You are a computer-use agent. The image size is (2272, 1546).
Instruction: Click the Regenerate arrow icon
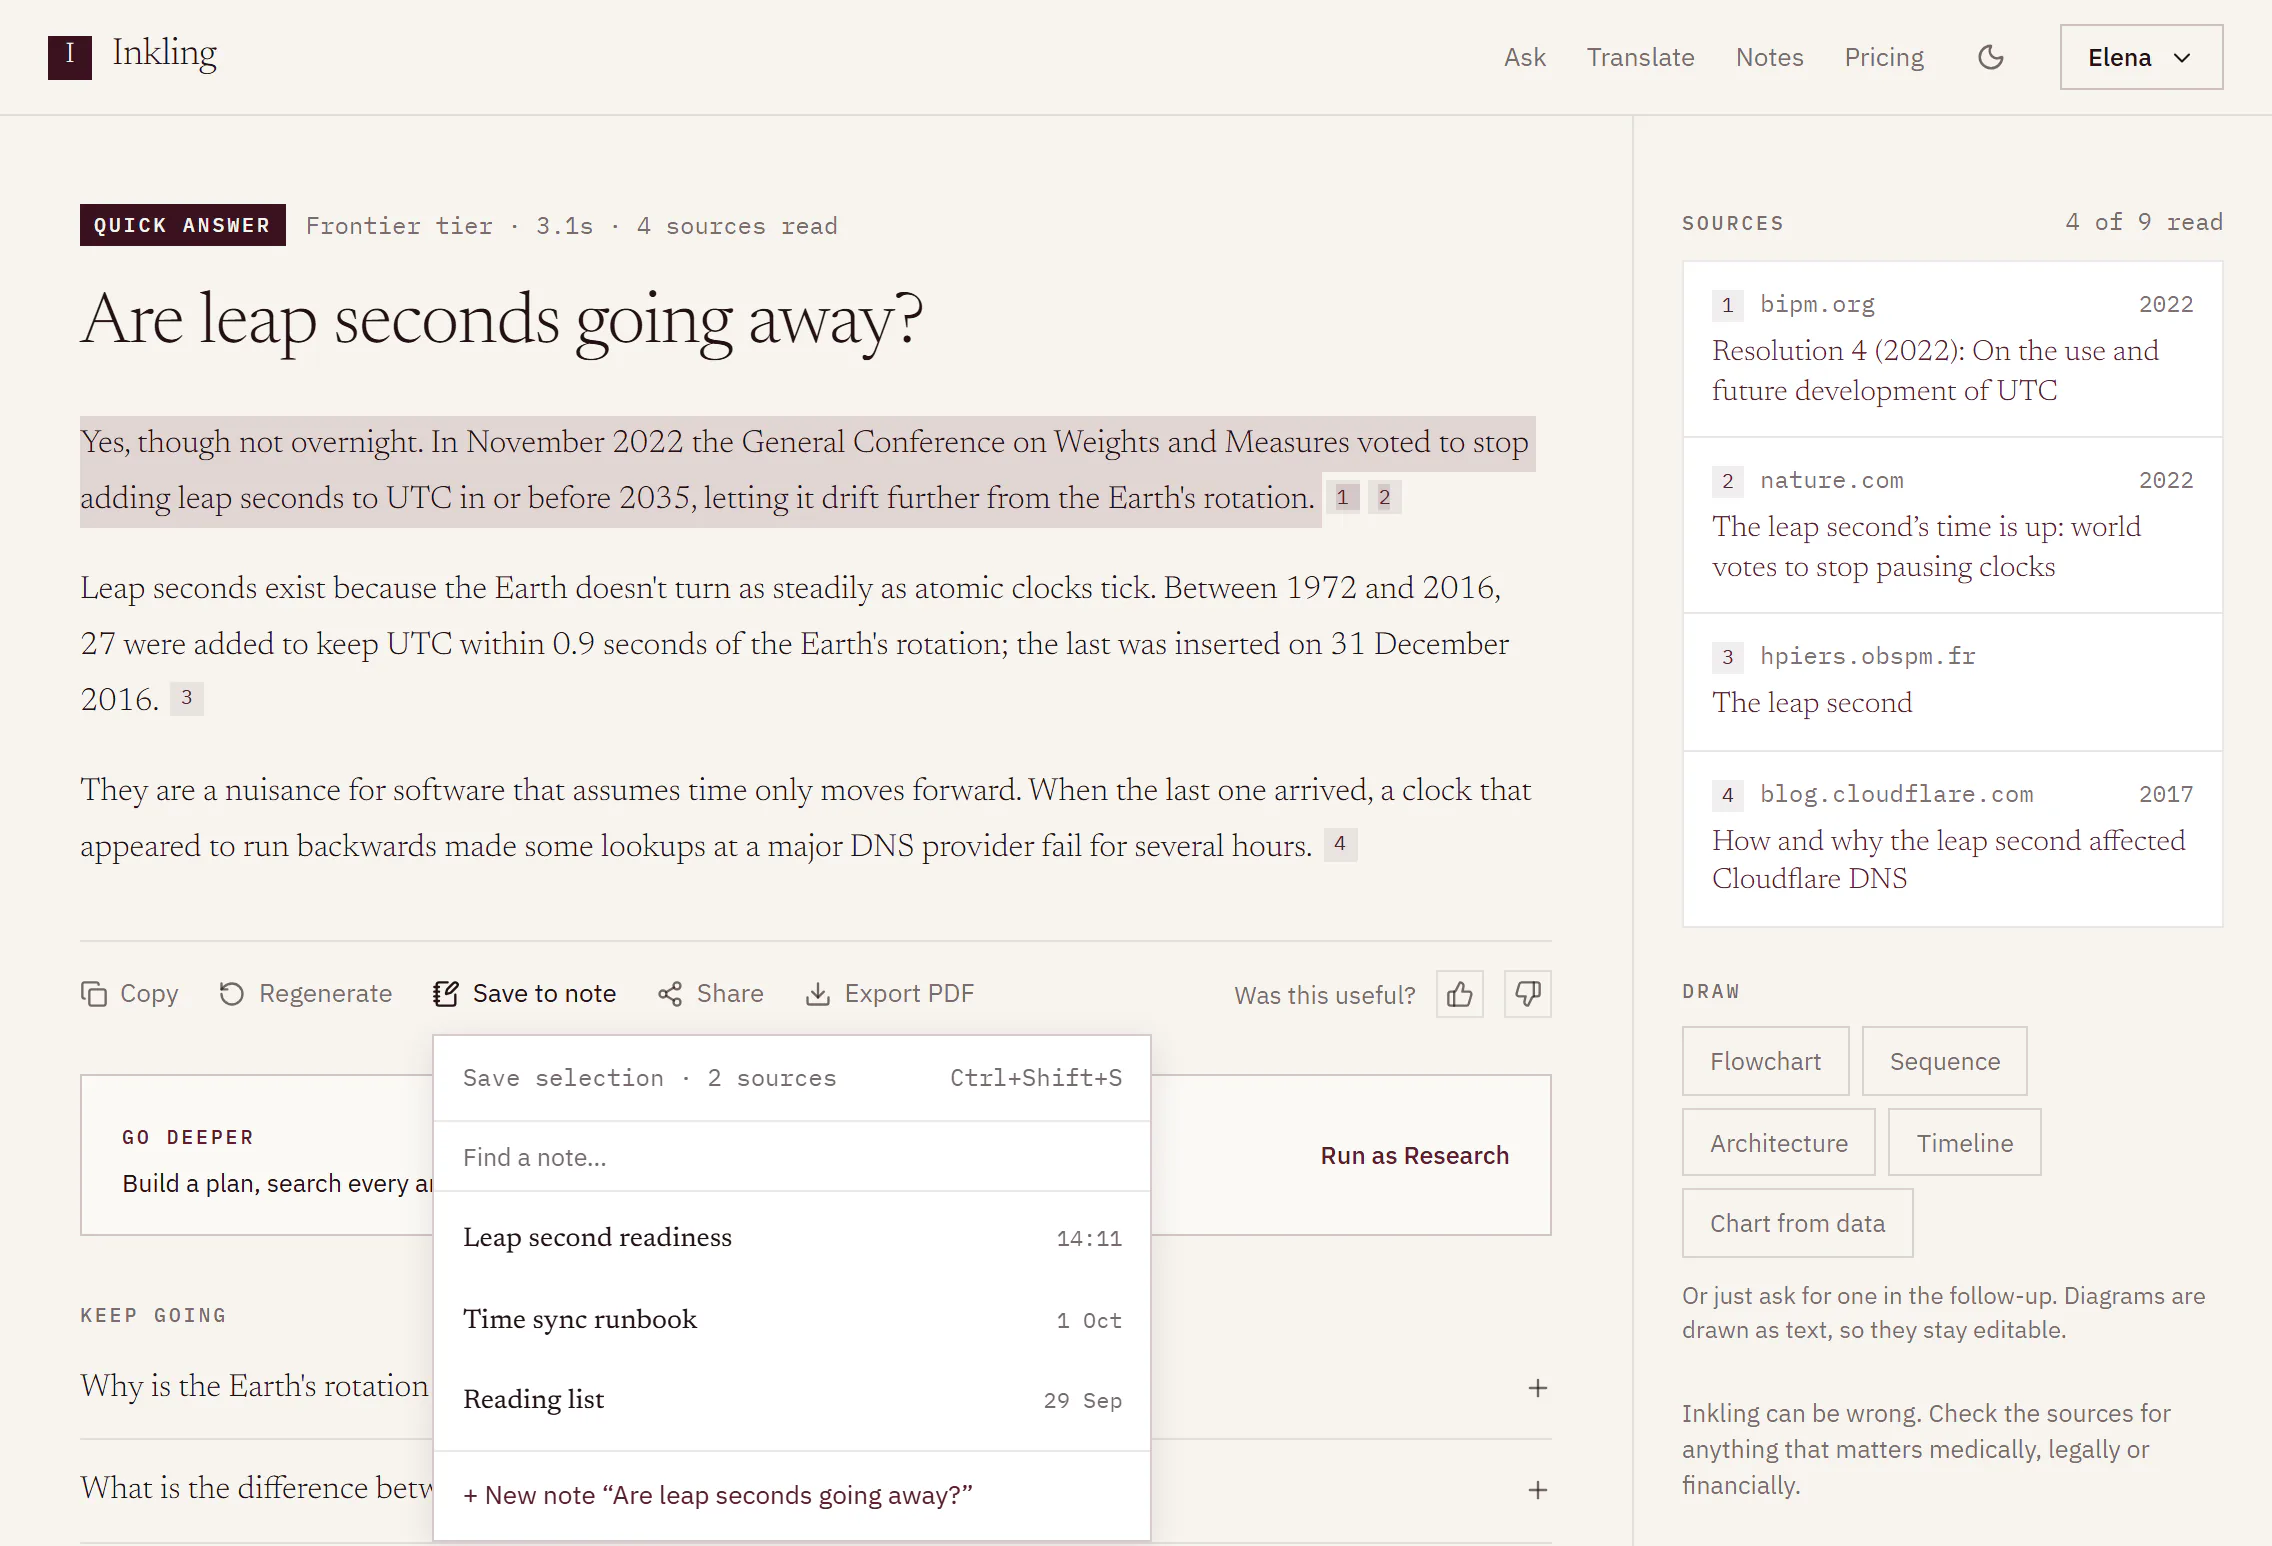[232, 994]
